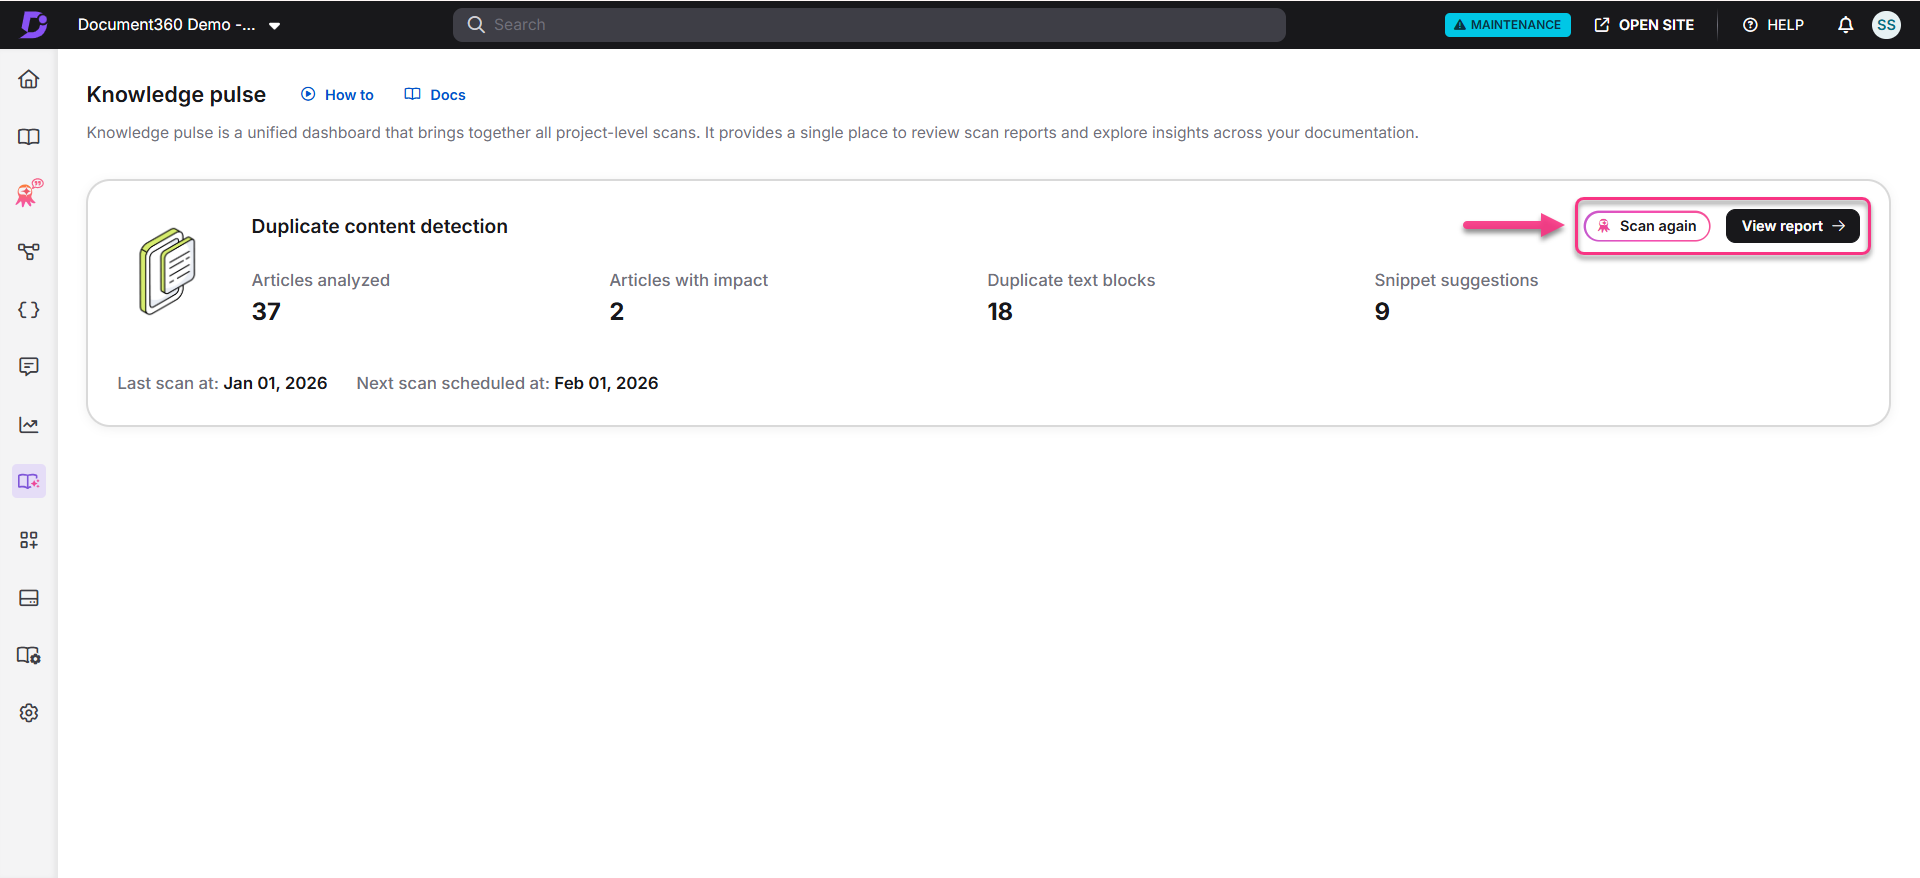The width and height of the screenshot is (1920, 878).
Task: Click the Snippet suggestions value 9
Action: tap(1382, 311)
